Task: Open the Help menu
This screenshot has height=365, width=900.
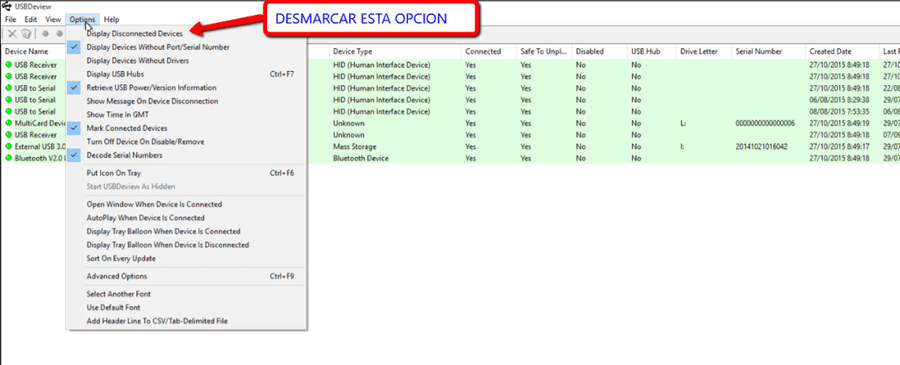Action: 112,20
